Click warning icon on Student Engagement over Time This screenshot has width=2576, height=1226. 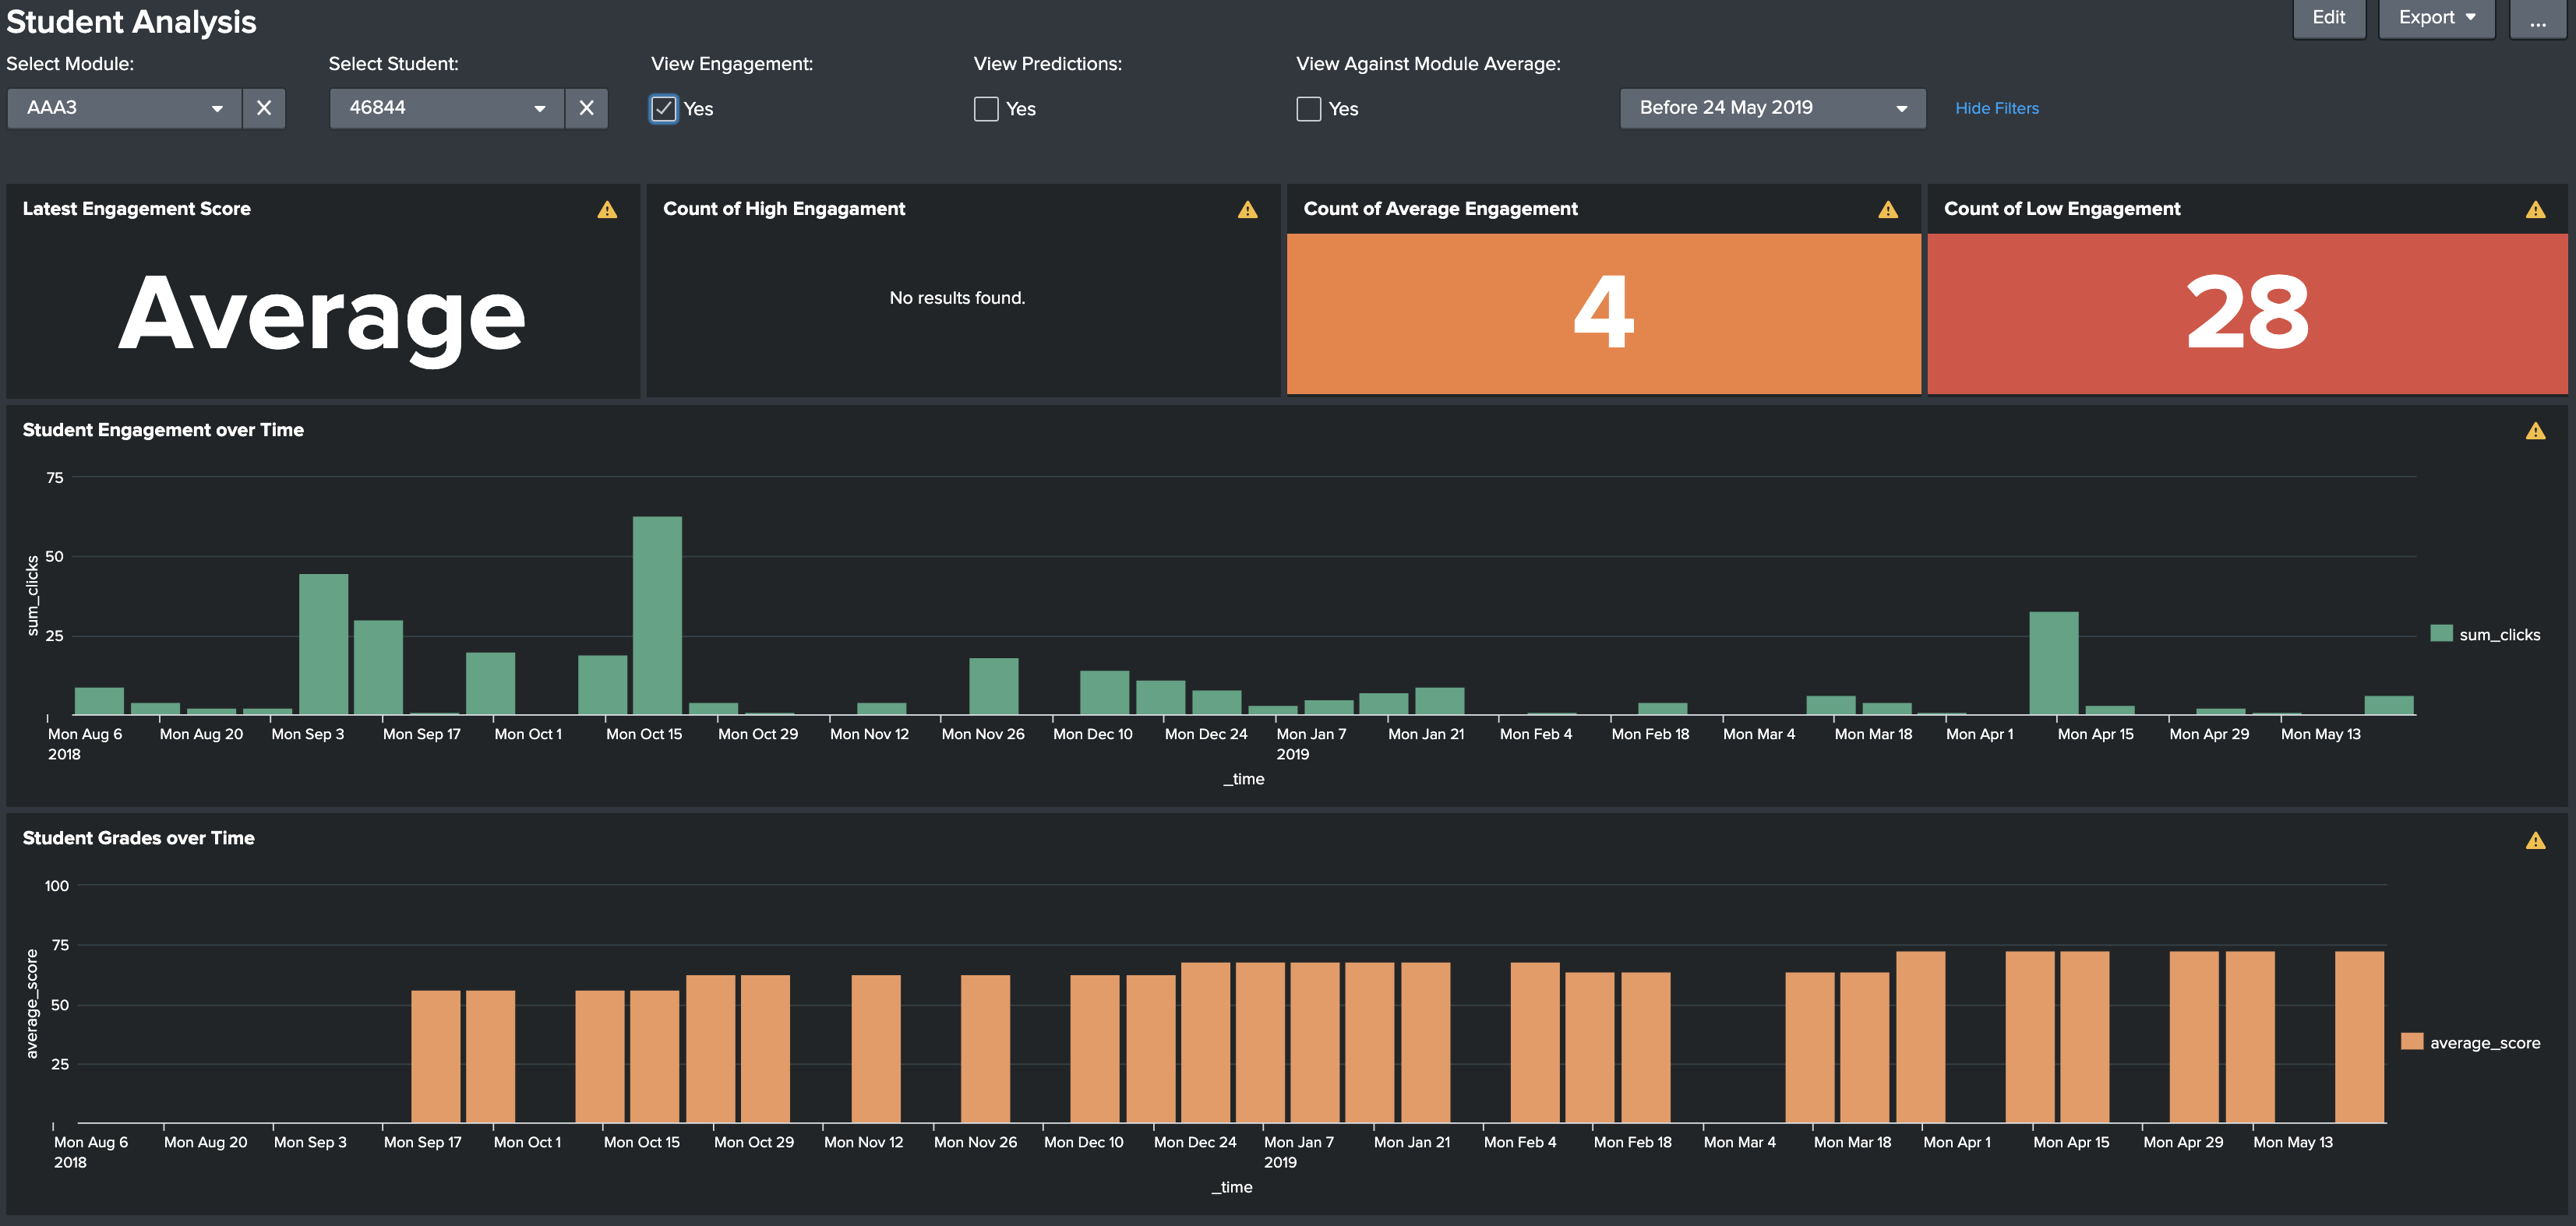[2535, 431]
